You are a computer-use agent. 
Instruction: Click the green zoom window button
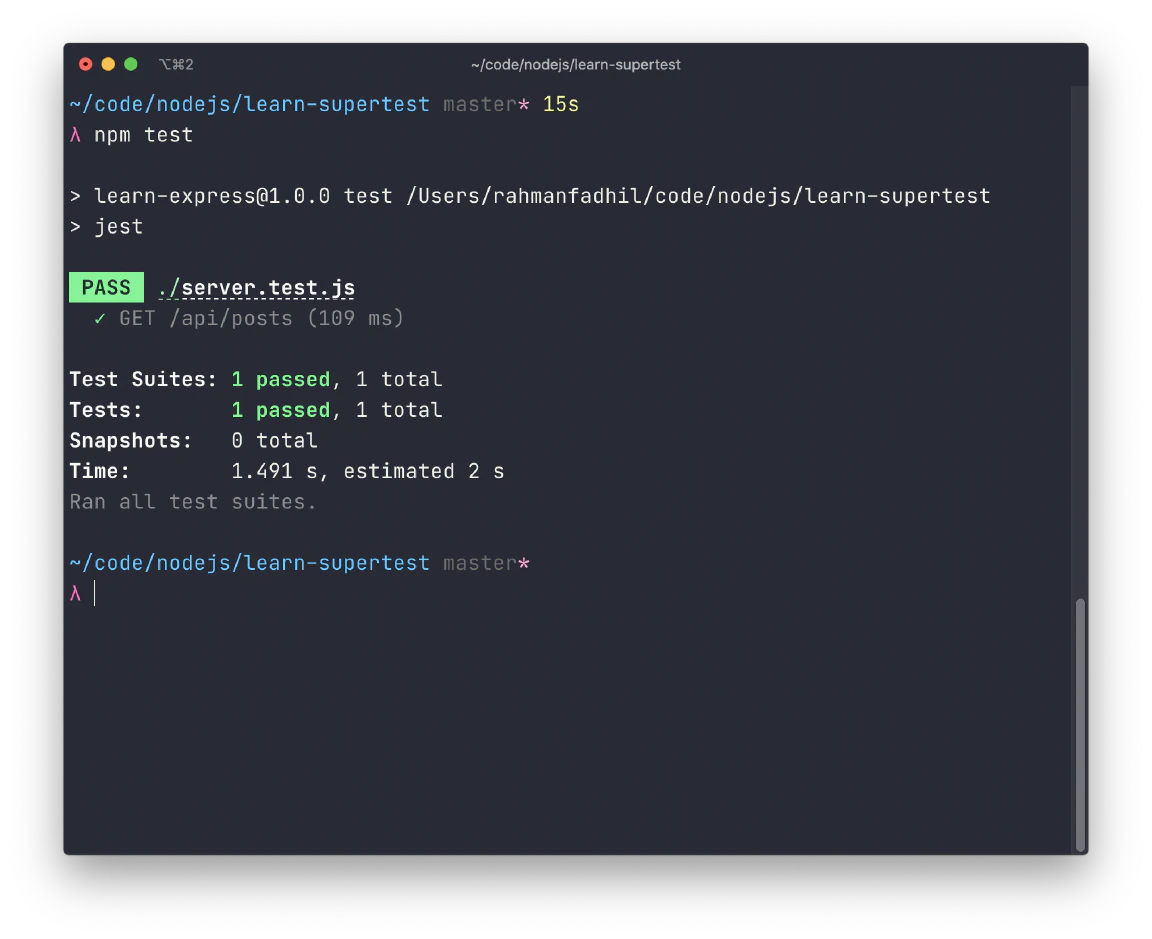[x=131, y=65]
